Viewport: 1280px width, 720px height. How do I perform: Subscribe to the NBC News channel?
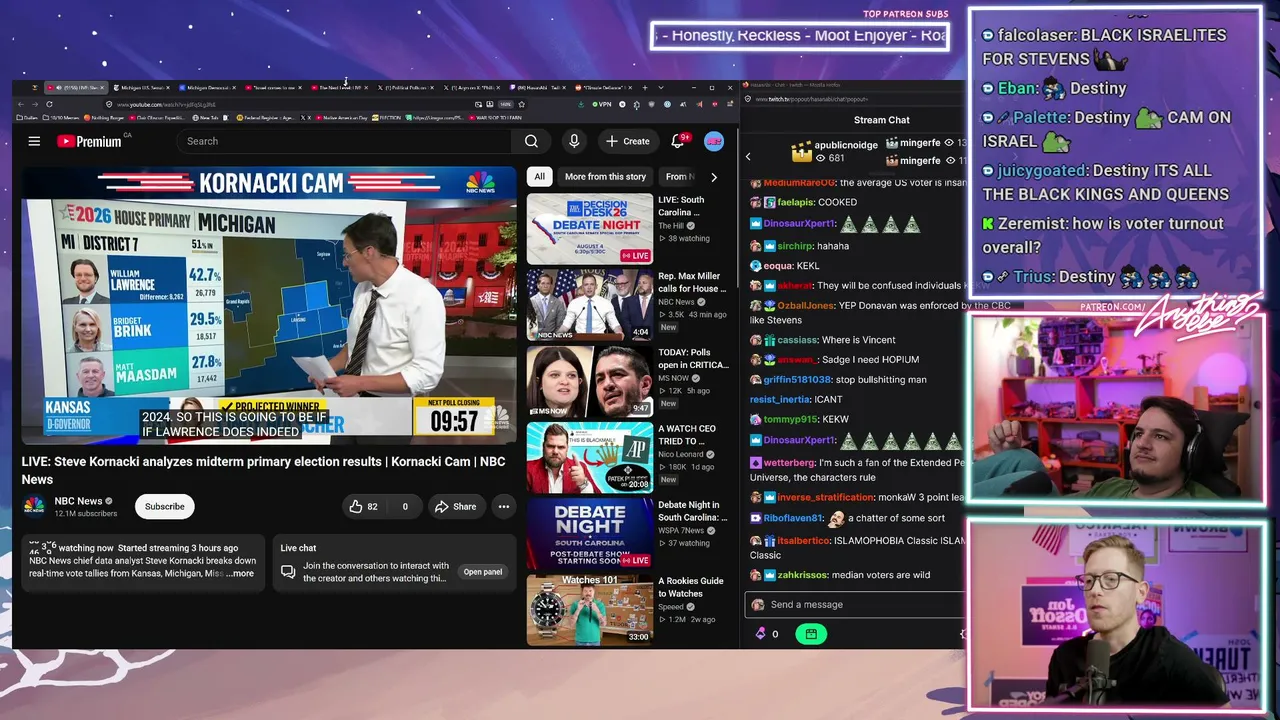point(164,507)
